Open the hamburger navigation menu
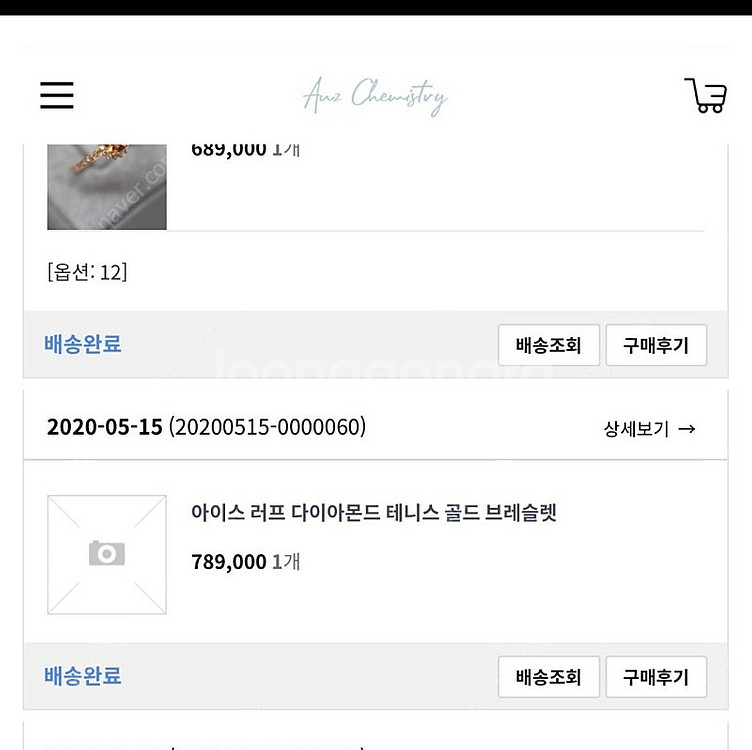The height and width of the screenshot is (750, 752). [x=57, y=95]
